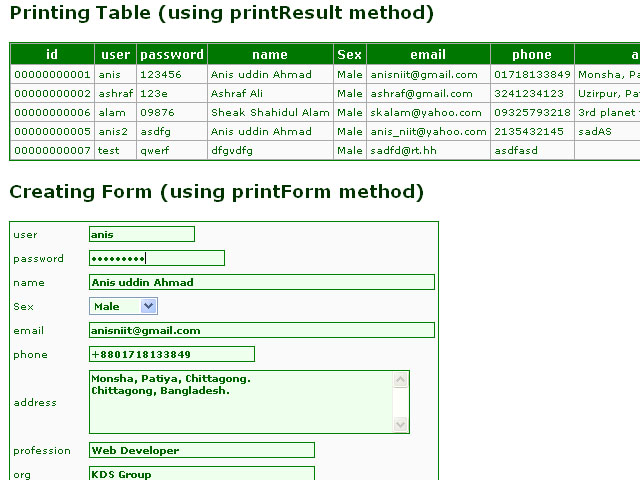Image resolution: width=640 pixels, height=480 pixels.
Task: Click the Sheak Shahidul Alam name cell
Action: [x=270, y=113]
